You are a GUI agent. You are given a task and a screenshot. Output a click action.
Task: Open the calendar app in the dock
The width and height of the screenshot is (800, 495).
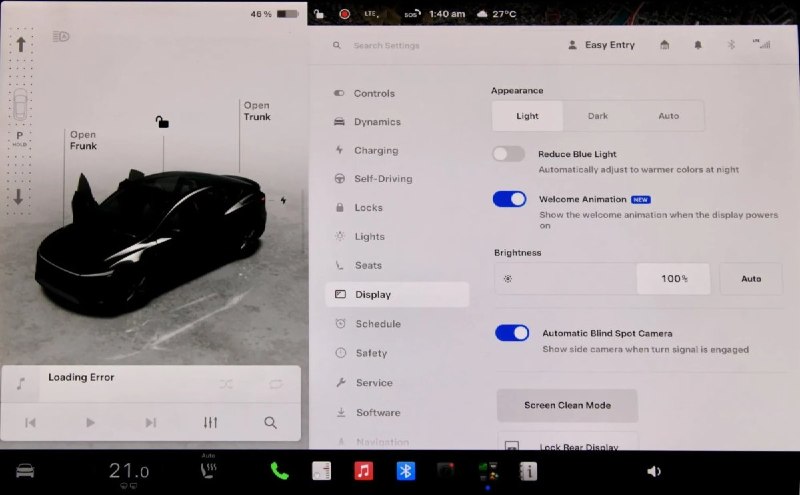point(321,471)
